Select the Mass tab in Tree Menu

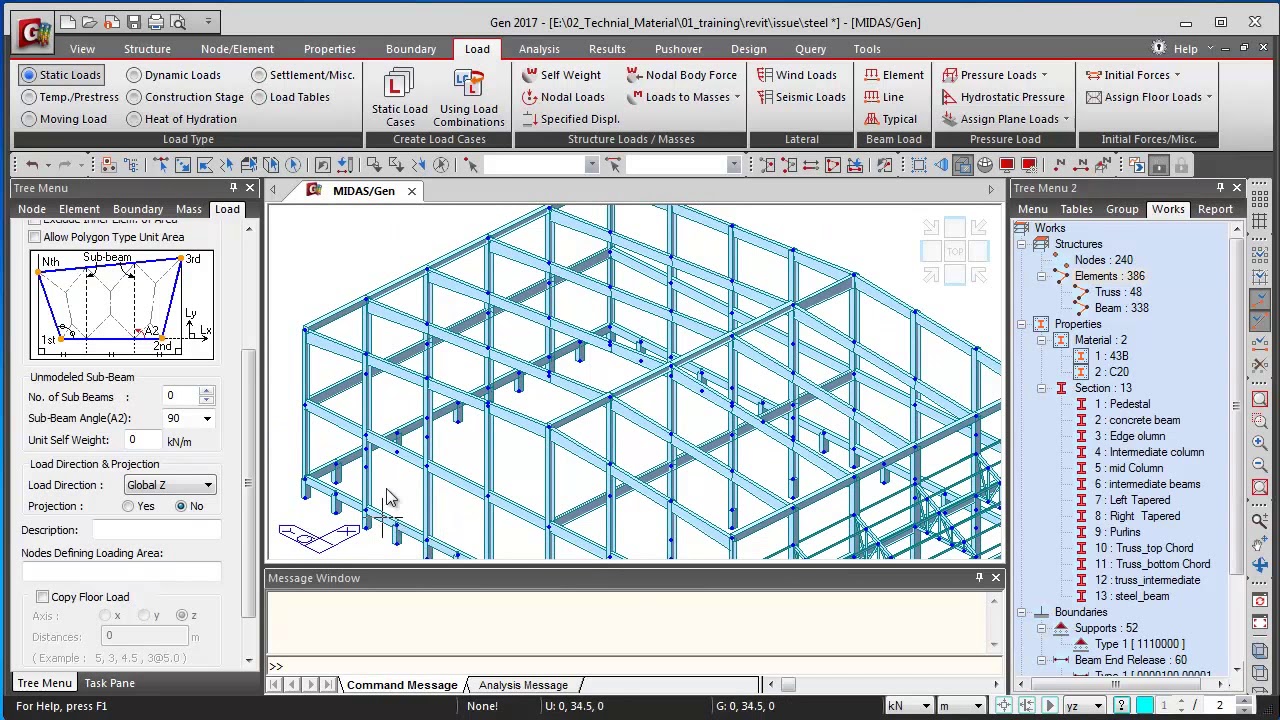pos(189,209)
